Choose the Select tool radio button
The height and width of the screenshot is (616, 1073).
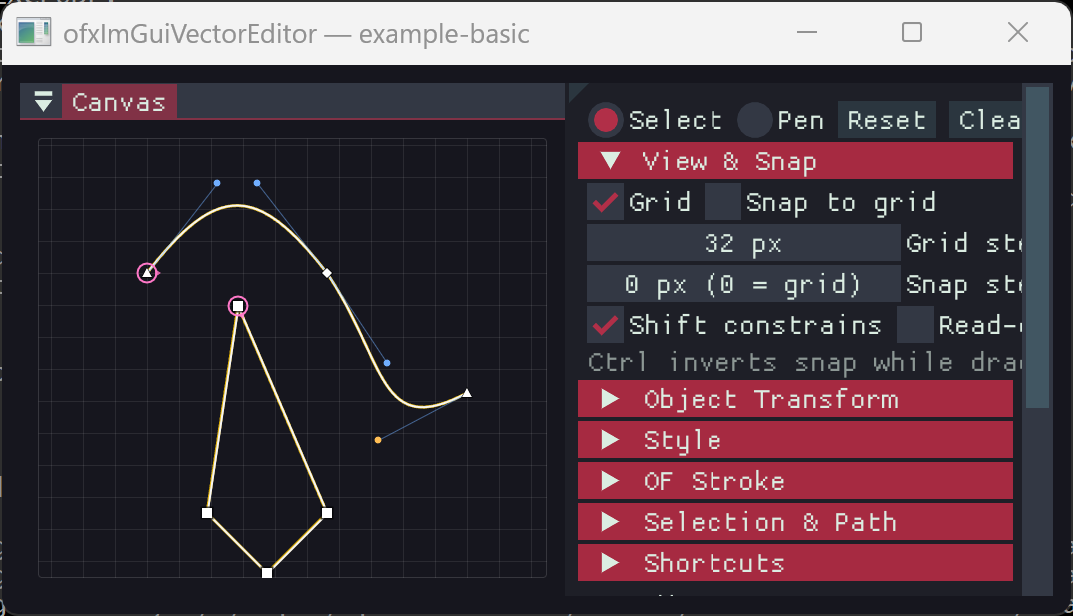pos(605,120)
